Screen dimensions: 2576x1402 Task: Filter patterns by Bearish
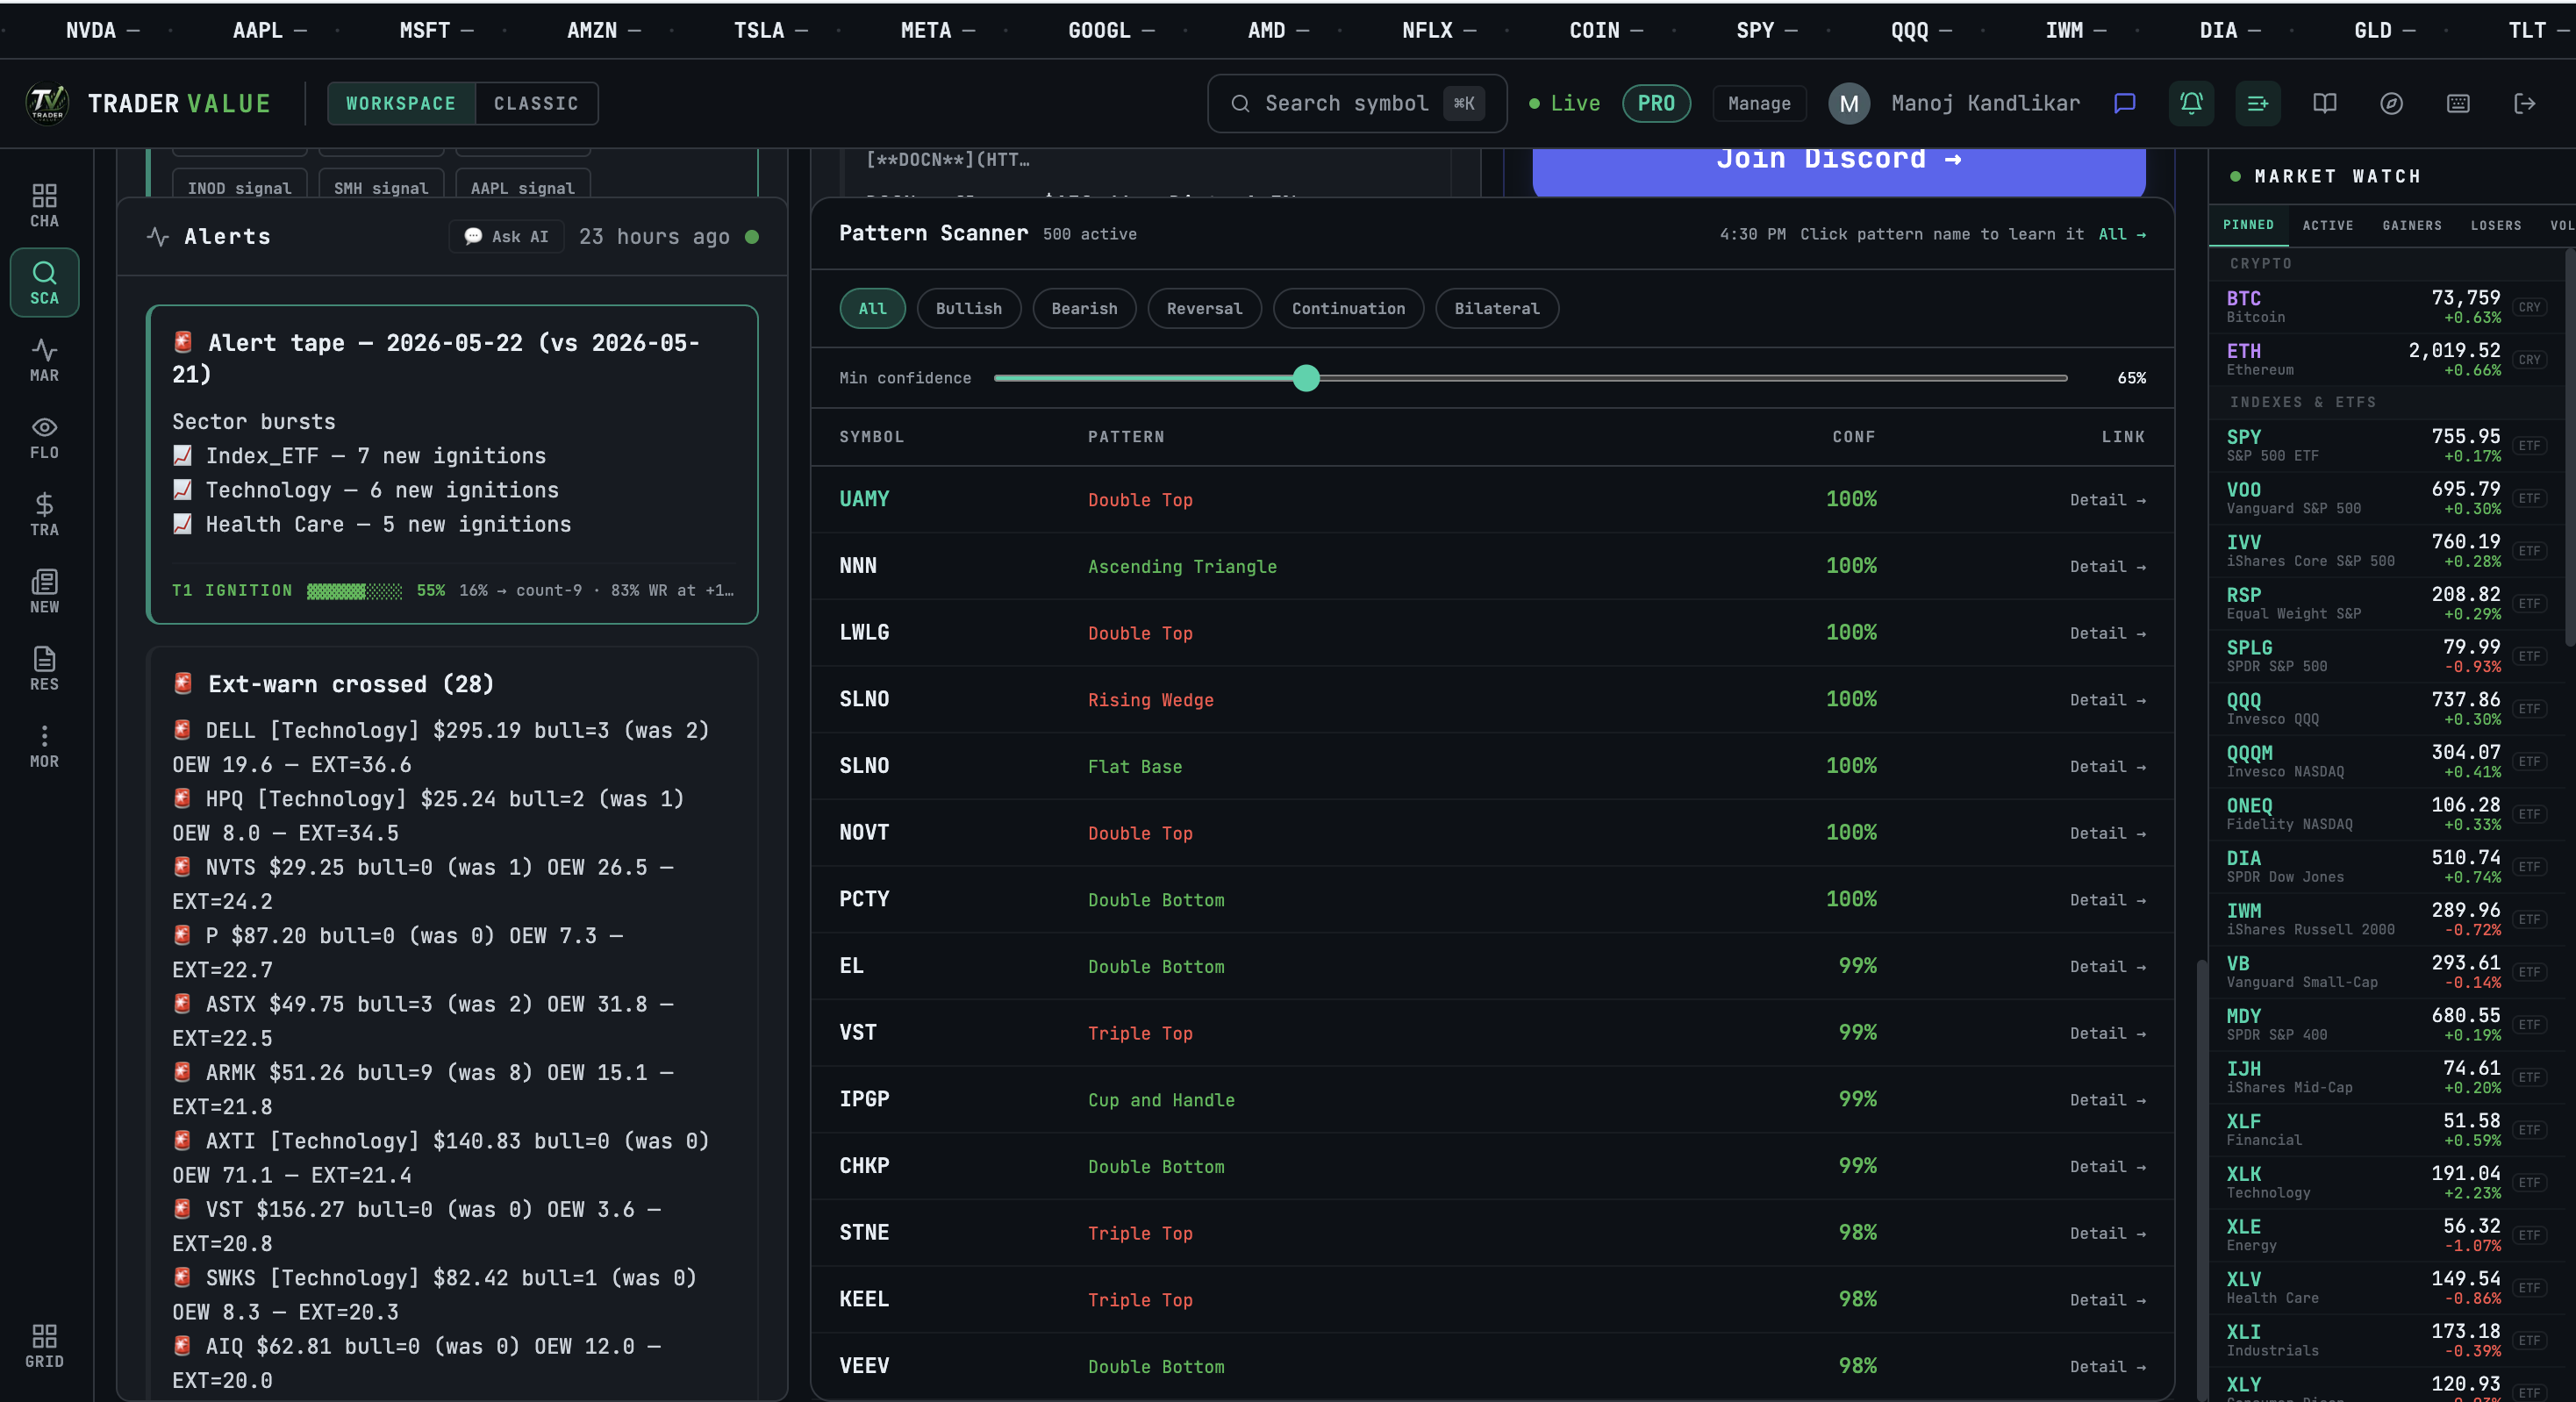click(1084, 308)
